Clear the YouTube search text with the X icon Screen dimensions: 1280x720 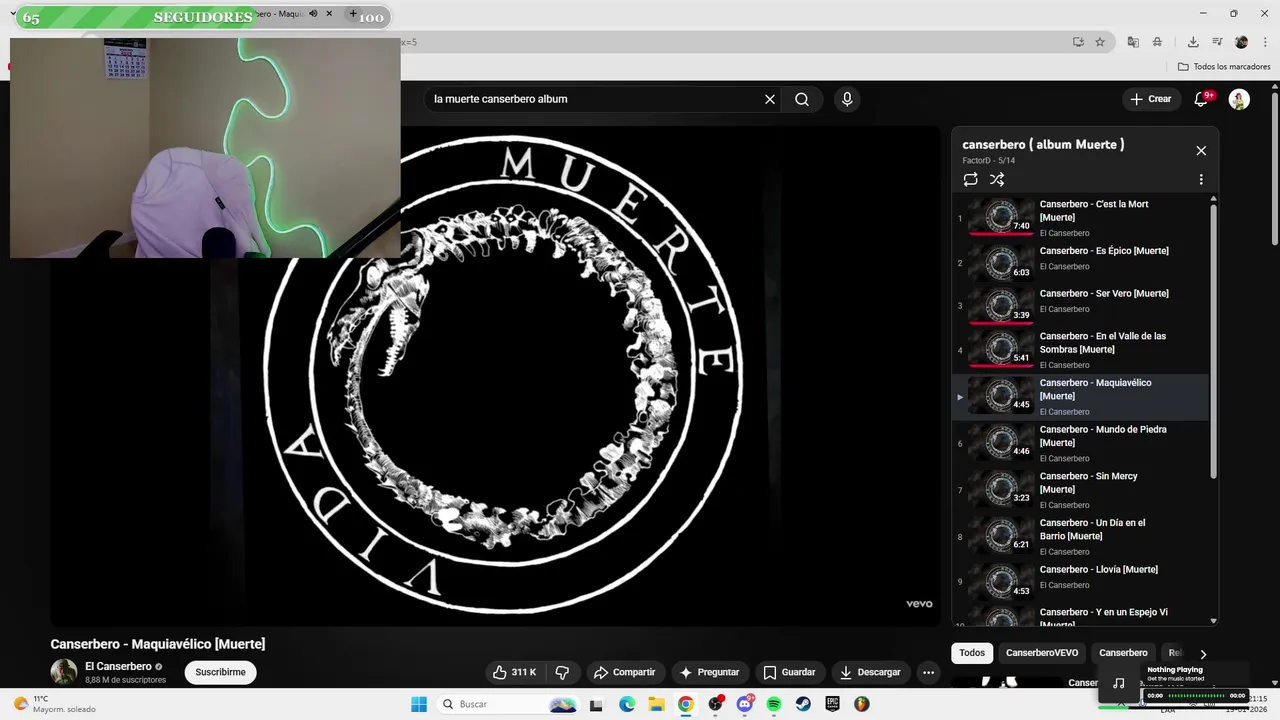(x=770, y=99)
